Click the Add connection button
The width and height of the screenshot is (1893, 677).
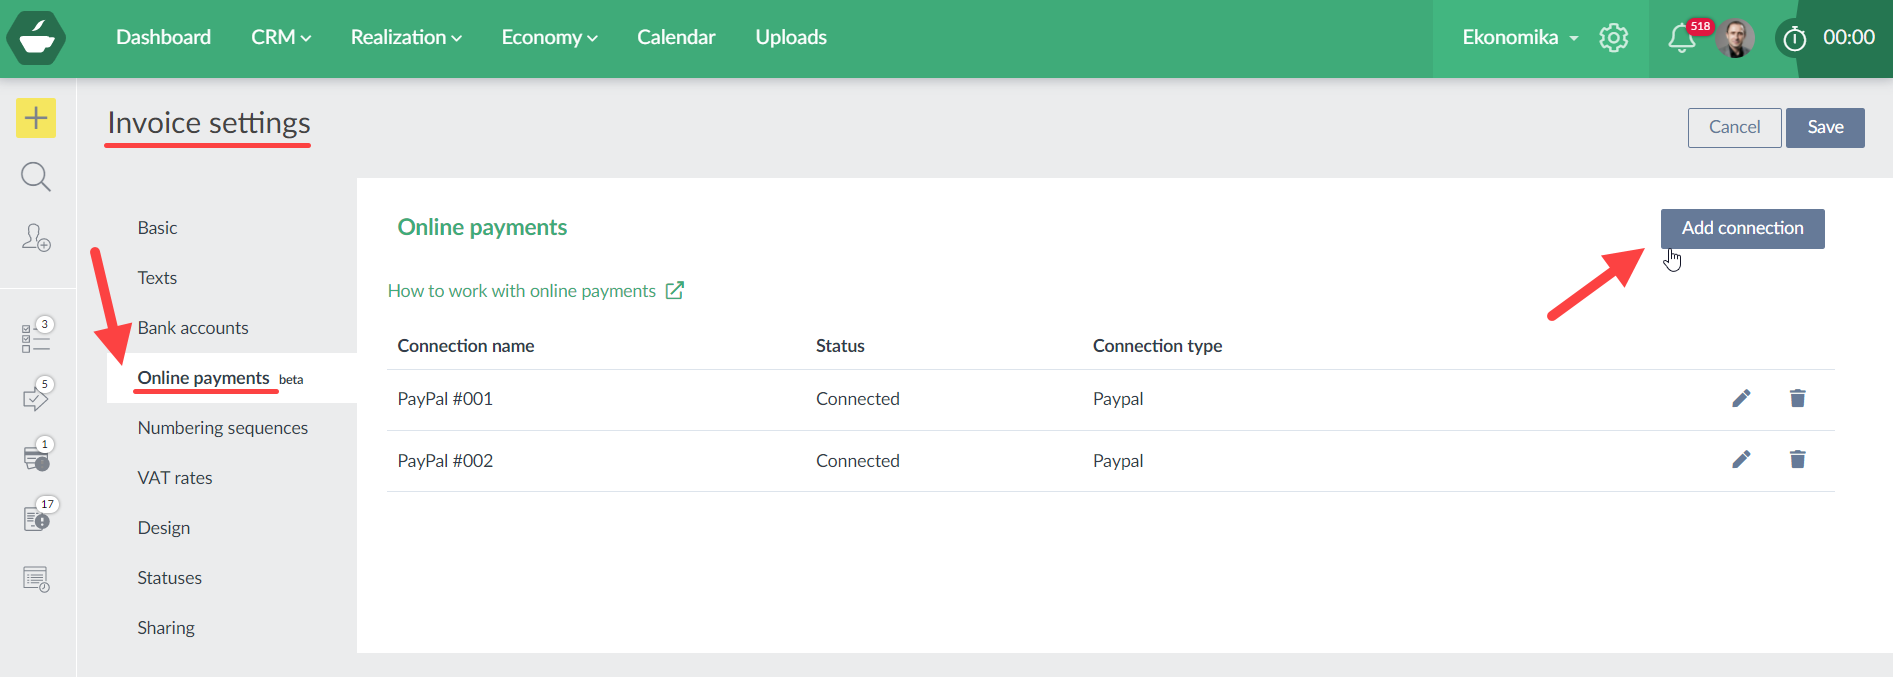tap(1742, 229)
